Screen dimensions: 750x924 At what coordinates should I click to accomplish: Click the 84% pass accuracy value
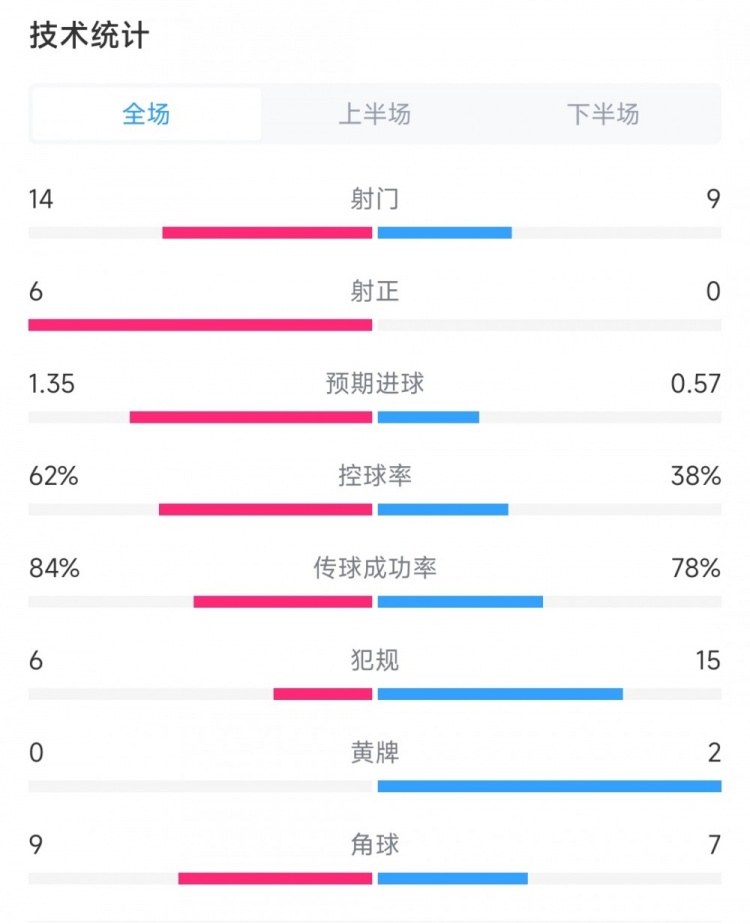pyautogui.click(x=54, y=568)
